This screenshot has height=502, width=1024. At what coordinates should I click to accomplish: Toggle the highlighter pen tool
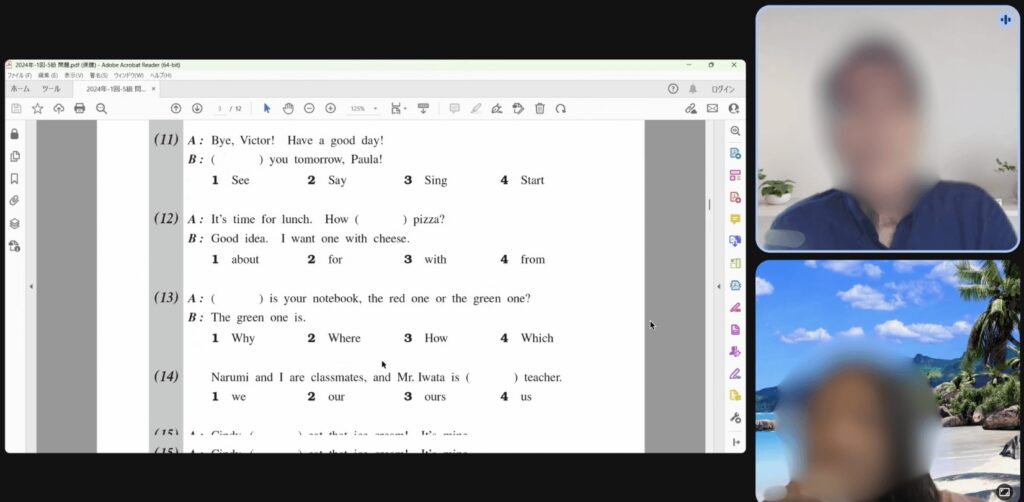click(x=476, y=108)
